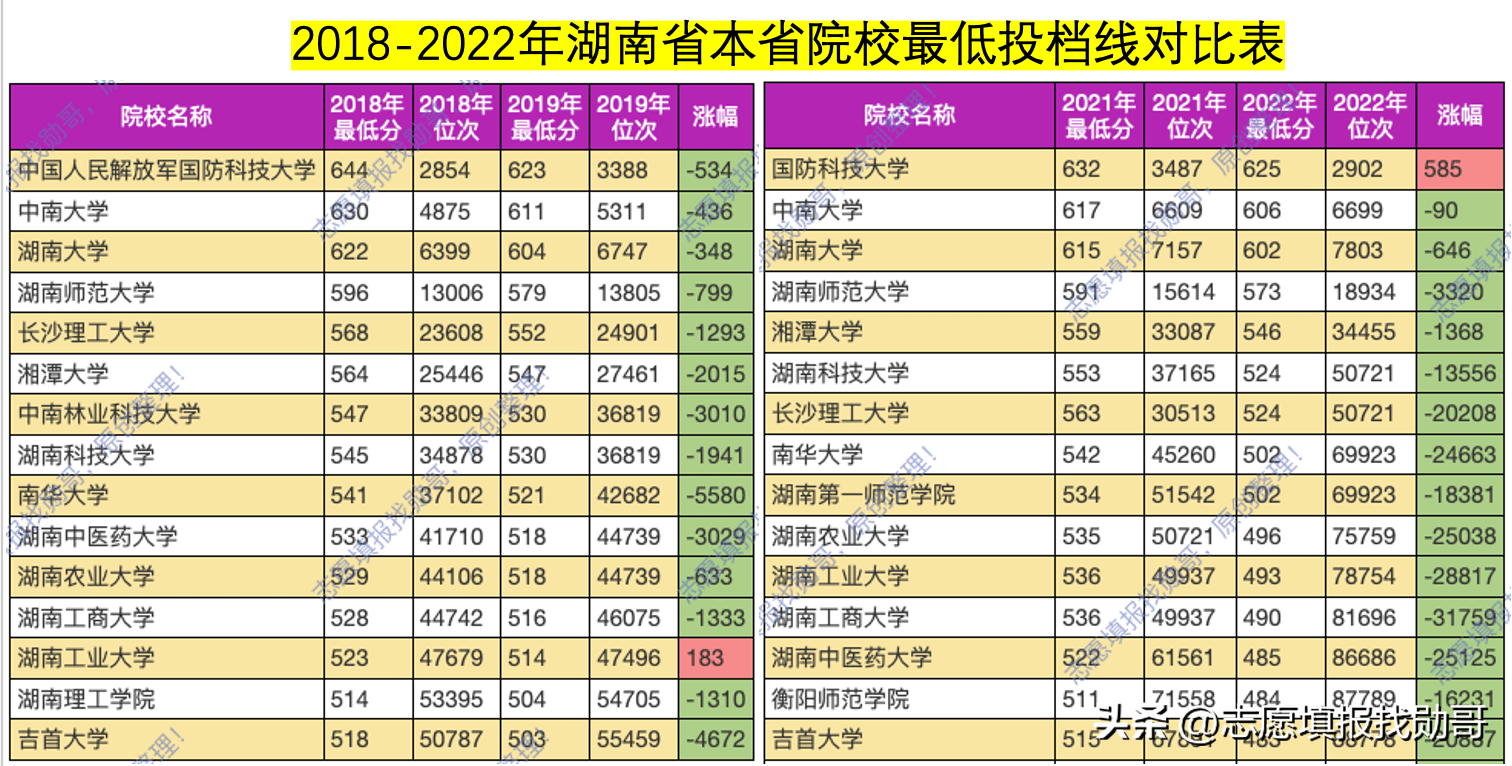Screen dimensions: 1512x766
Task: Select the rank value 3487
Action: coord(1178,170)
